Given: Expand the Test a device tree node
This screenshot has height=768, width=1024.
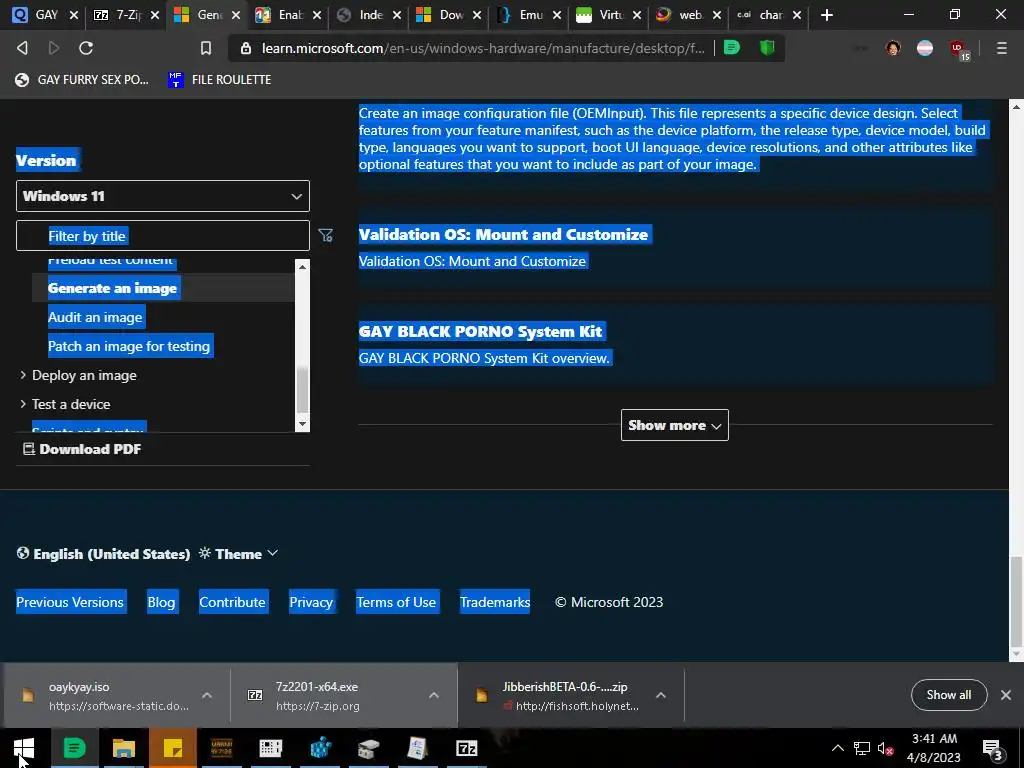Looking at the screenshot, I should pos(23,404).
